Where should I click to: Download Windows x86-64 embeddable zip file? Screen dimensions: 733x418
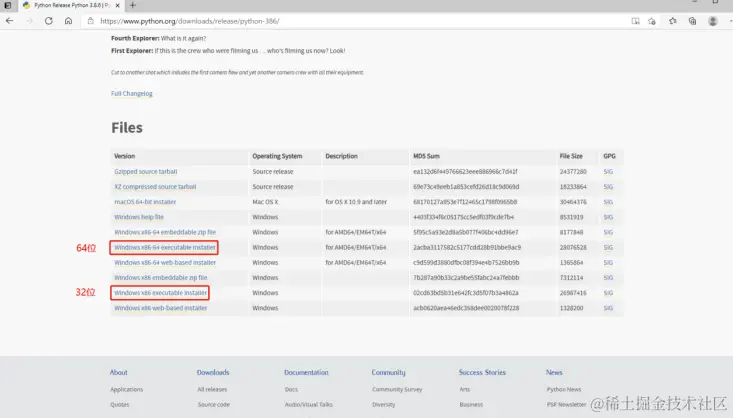pyautogui.click(x=165, y=232)
